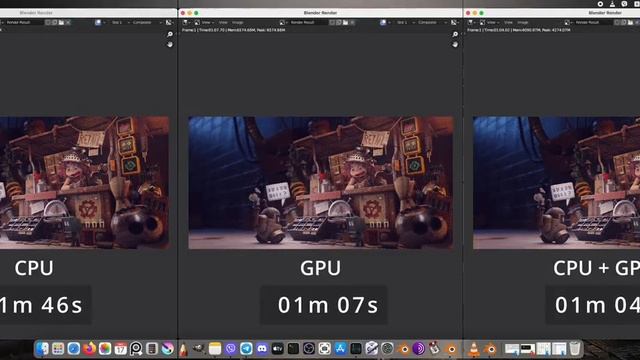Click the rendered image in CPU window

pos(84,182)
